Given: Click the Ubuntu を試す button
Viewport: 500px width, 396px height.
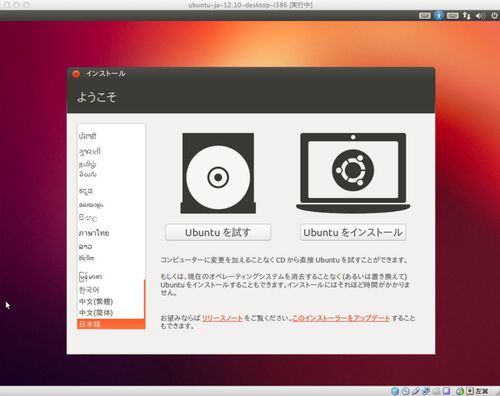Looking at the screenshot, I should click(218, 232).
